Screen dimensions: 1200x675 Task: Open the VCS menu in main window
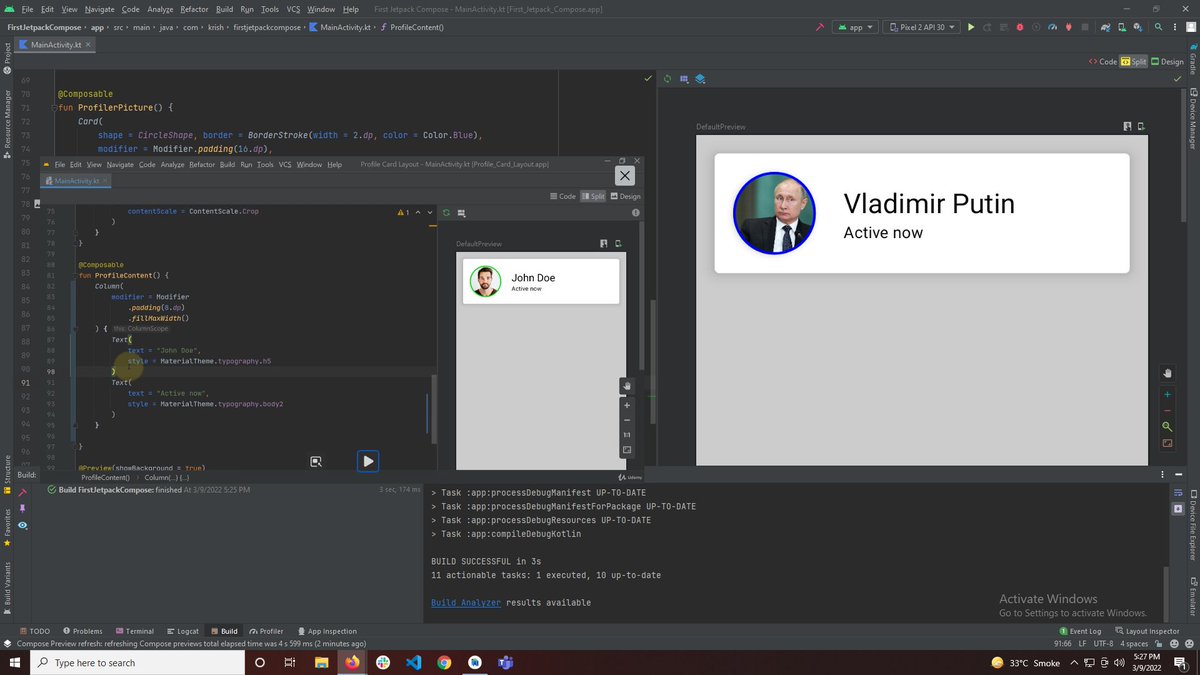pyautogui.click(x=294, y=9)
